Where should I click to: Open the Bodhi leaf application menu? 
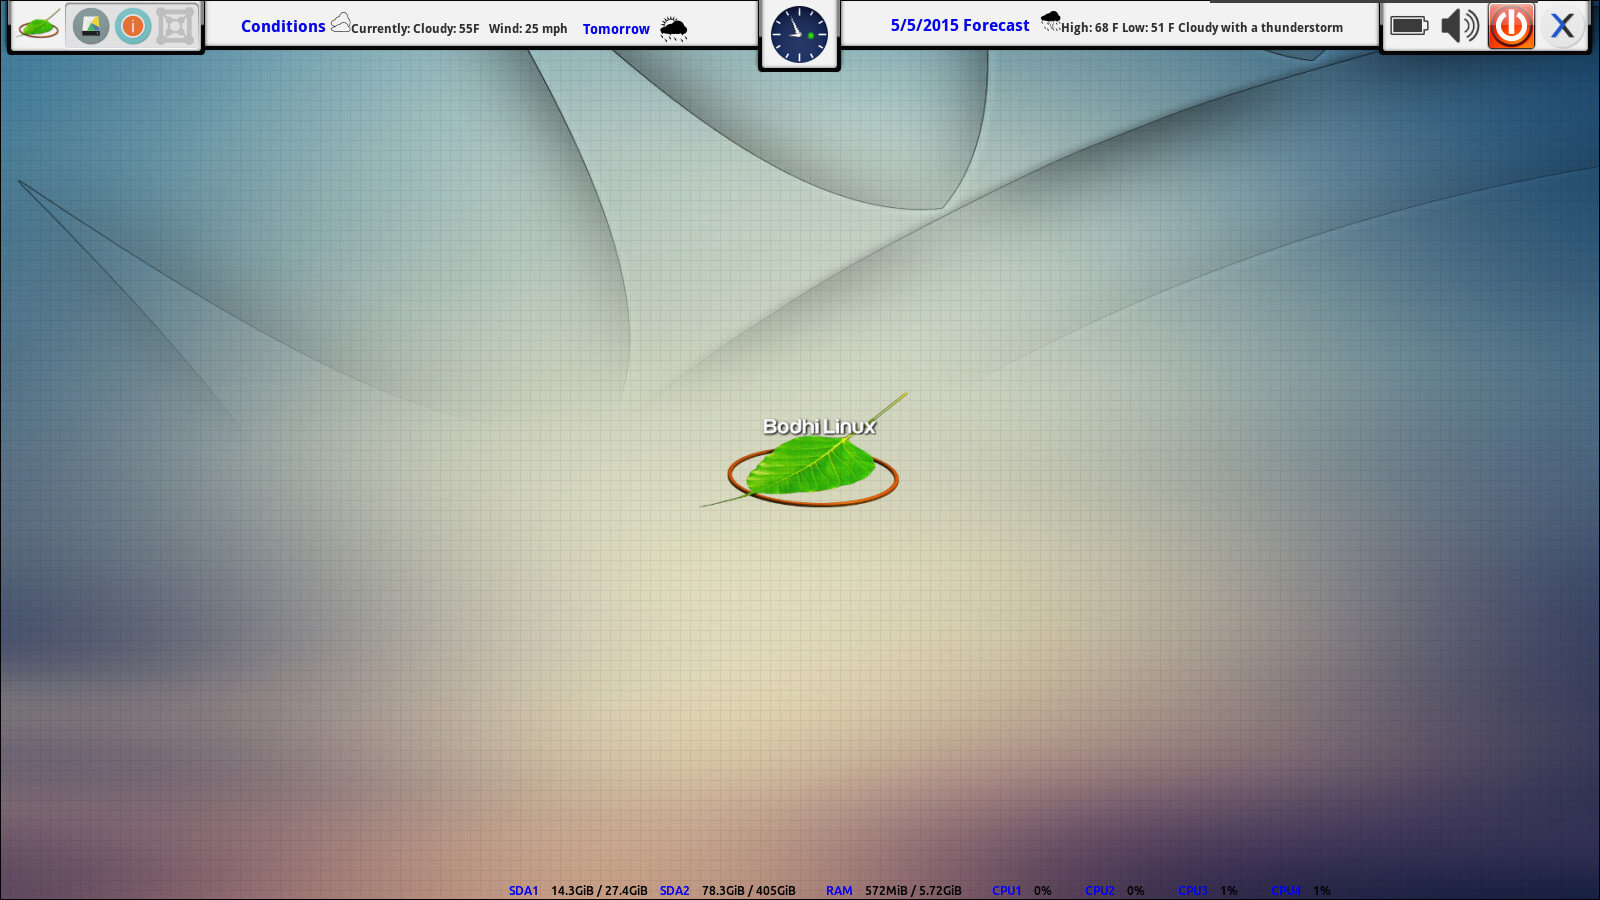coord(37,24)
